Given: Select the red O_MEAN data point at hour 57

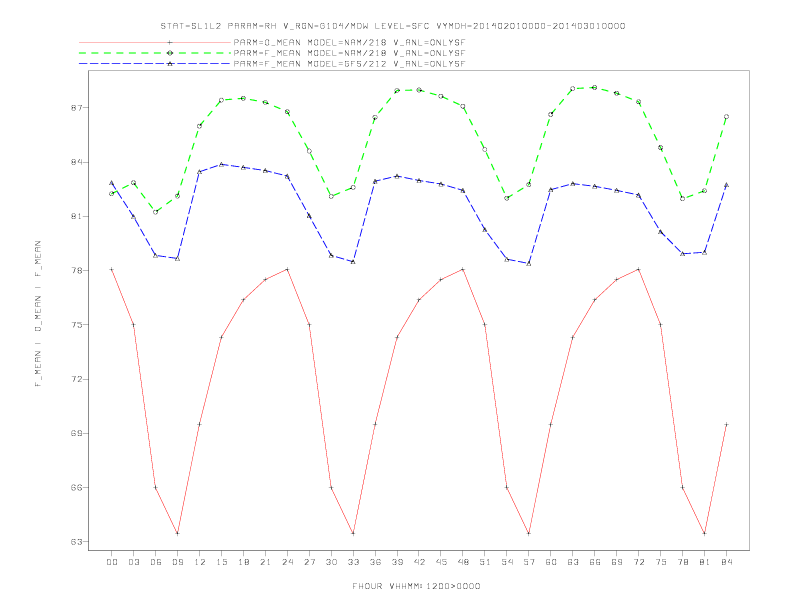Looking at the screenshot, I should pos(529,533).
